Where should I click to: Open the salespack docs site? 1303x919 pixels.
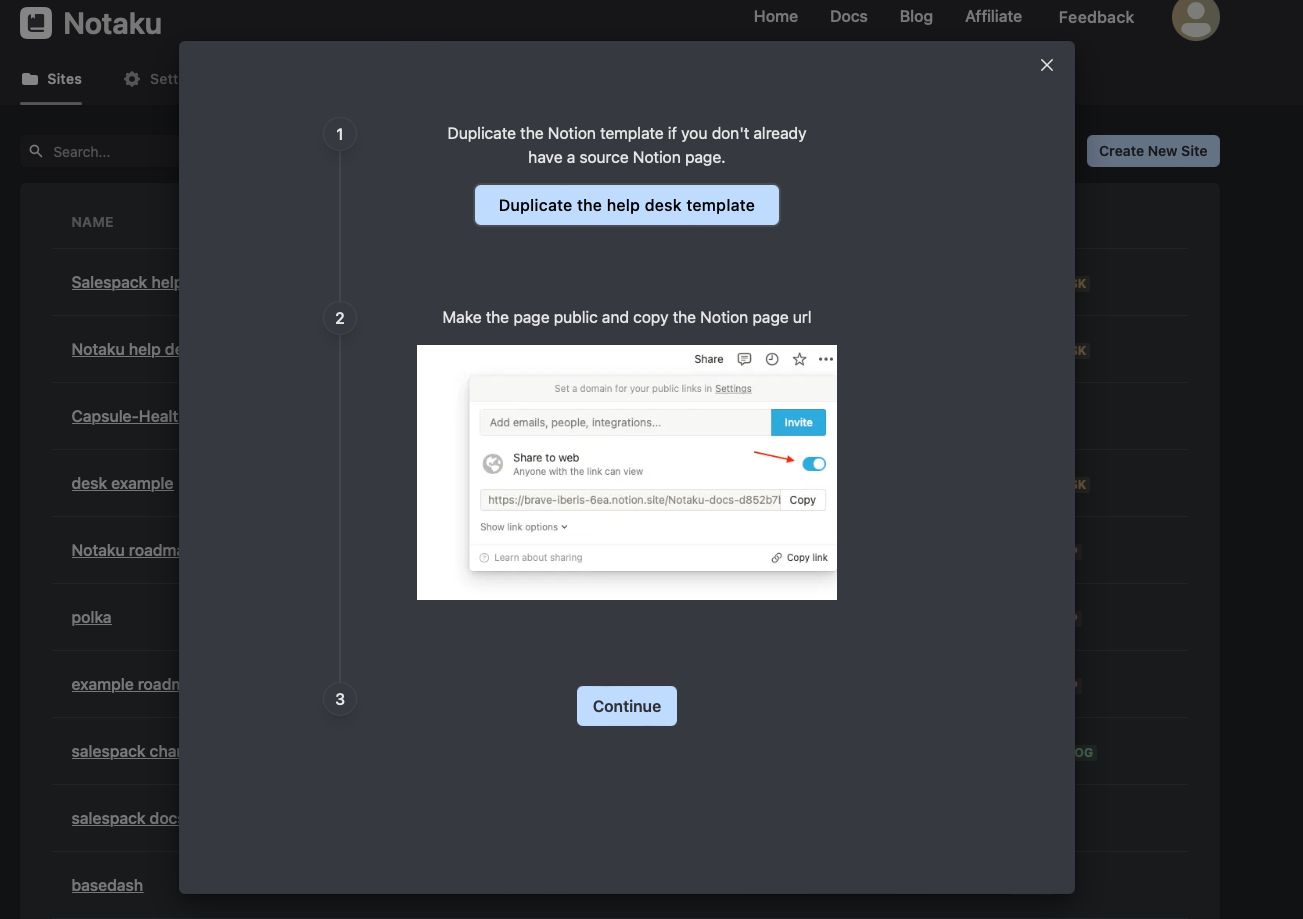pos(125,819)
